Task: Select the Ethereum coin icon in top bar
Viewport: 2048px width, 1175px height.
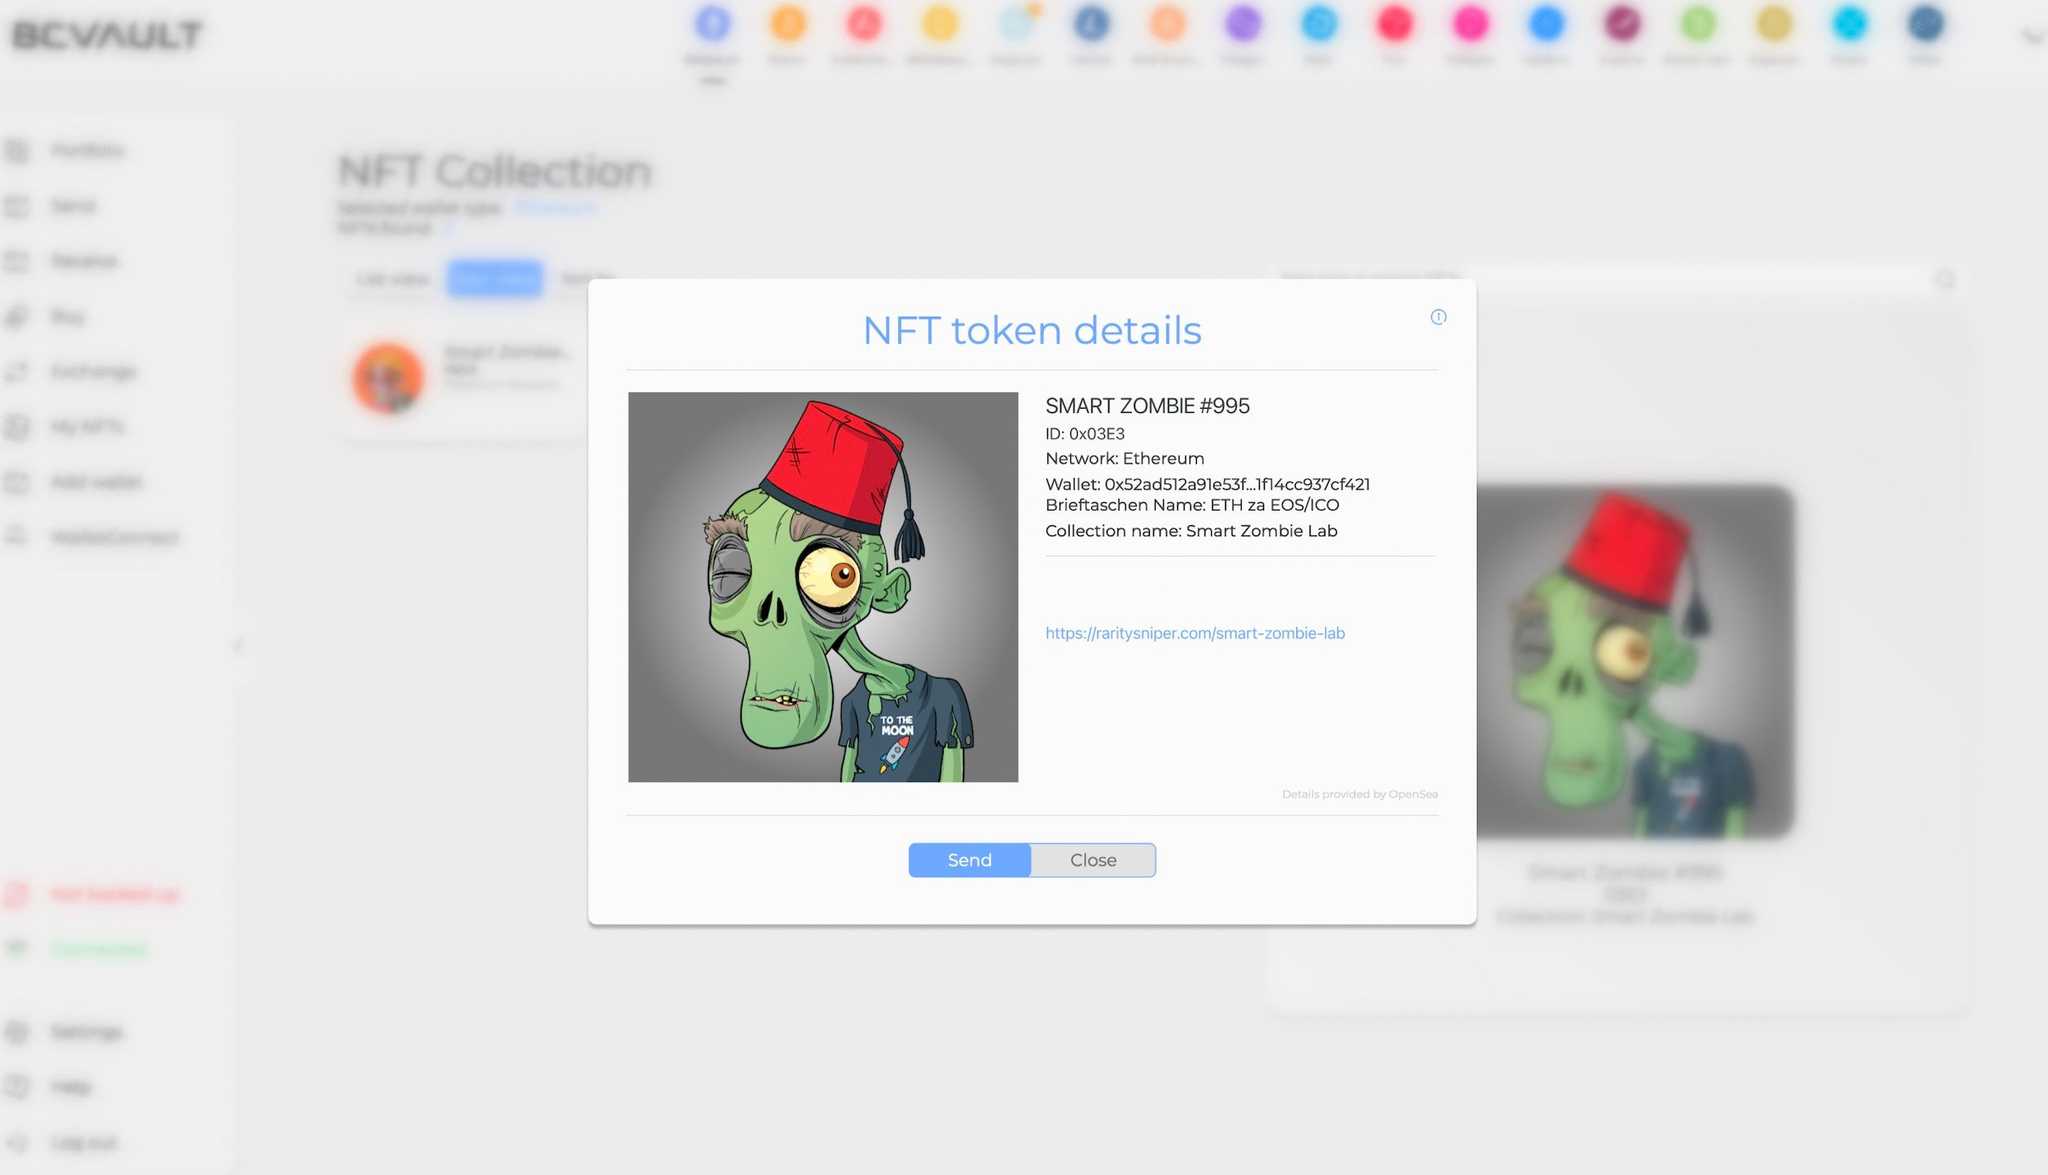Action: click(x=712, y=23)
